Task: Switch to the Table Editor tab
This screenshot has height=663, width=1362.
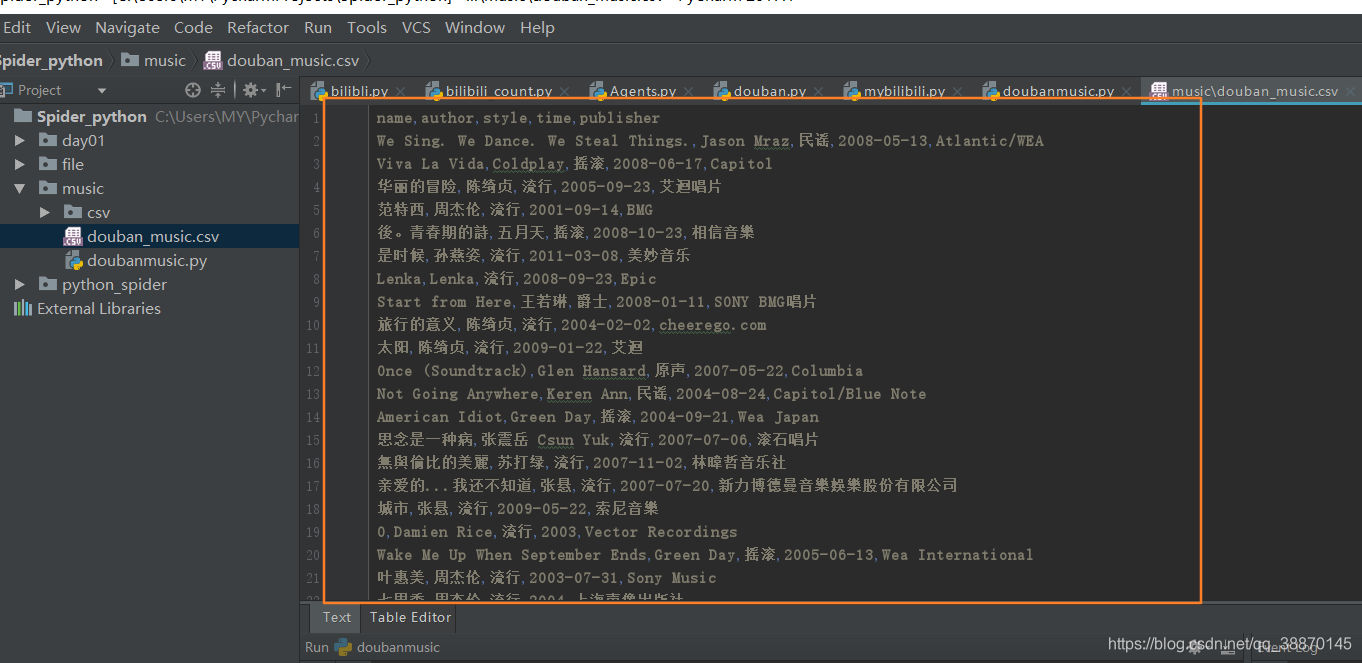Action: 411,618
